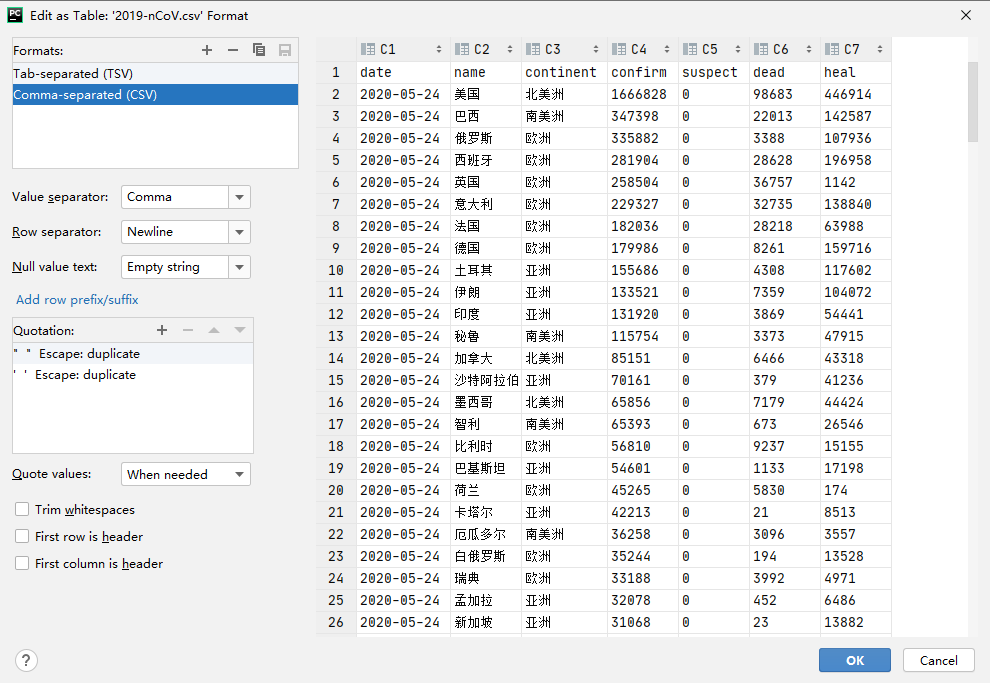
Task: Click the C3 column table icon
Action: (x=533, y=49)
